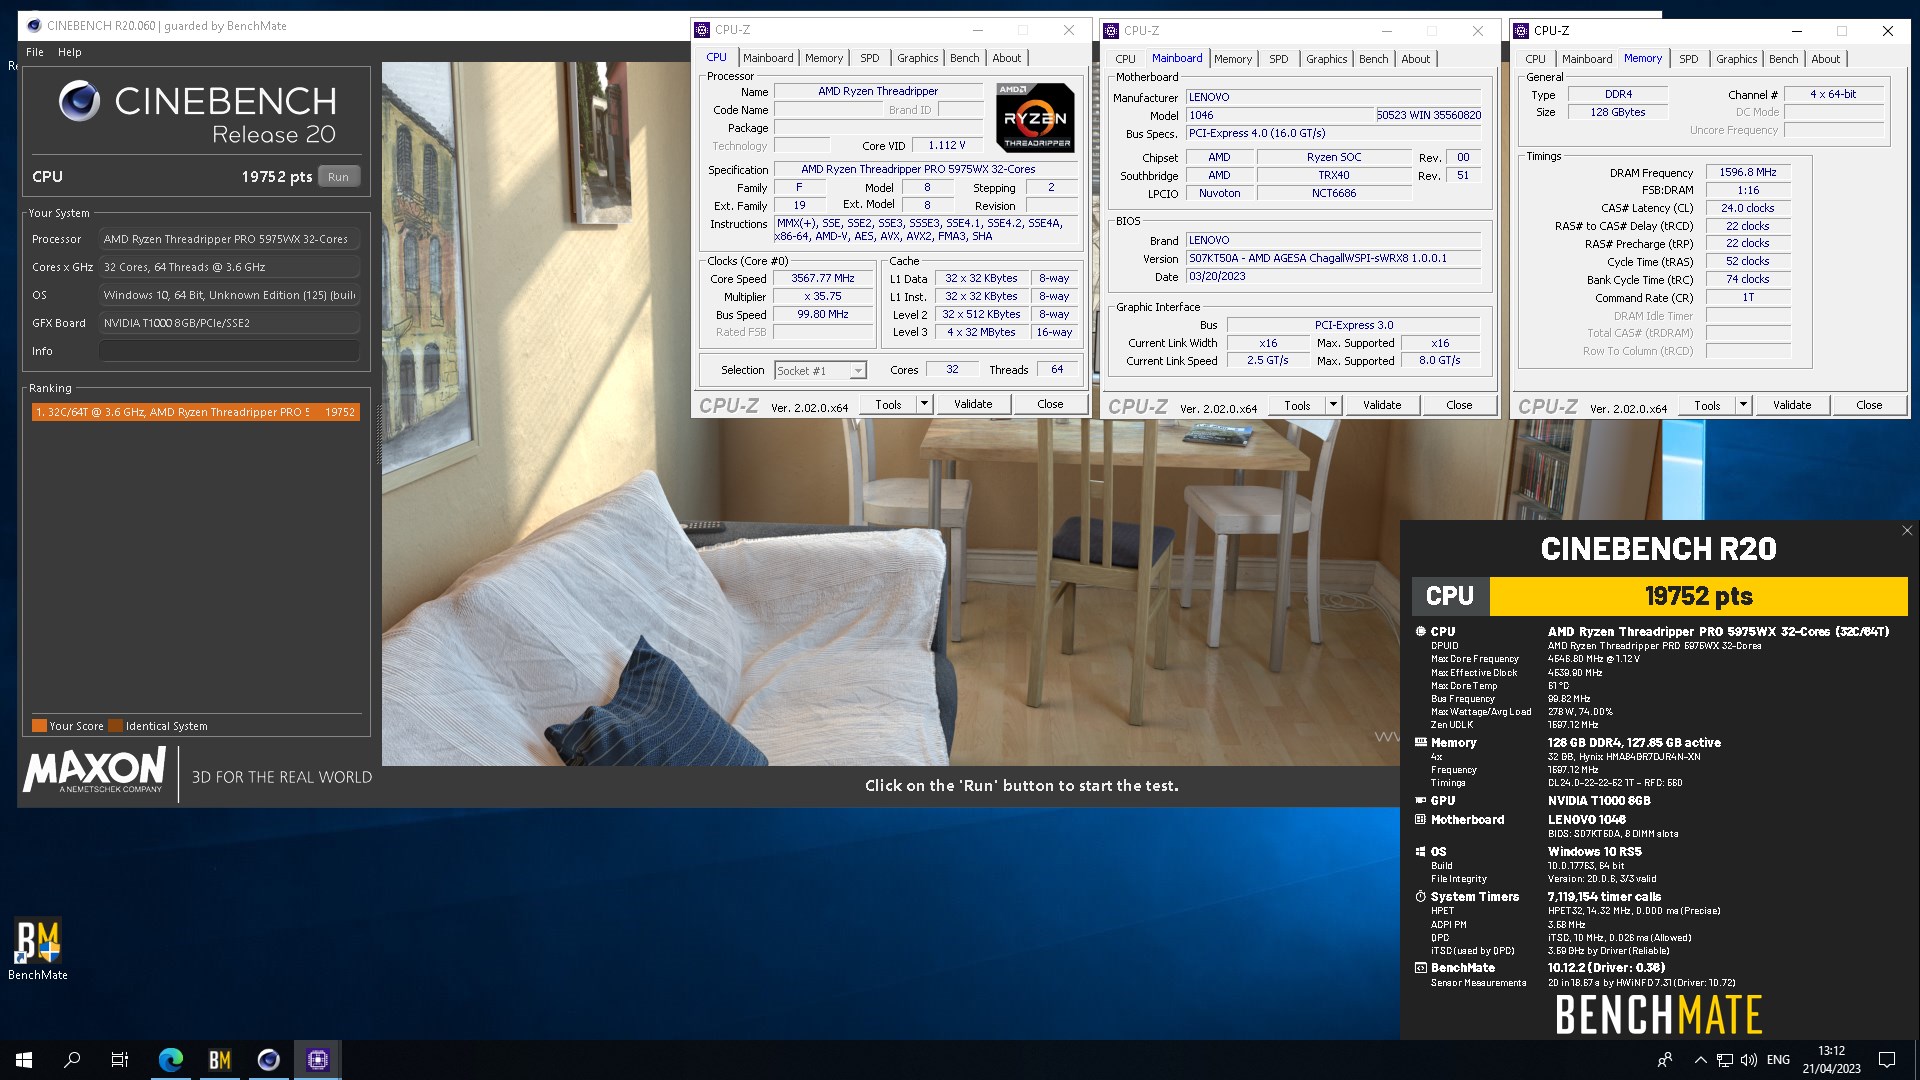Open the File menu in Cinebench
The width and height of the screenshot is (1920, 1080).
pyautogui.click(x=35, y=52)
